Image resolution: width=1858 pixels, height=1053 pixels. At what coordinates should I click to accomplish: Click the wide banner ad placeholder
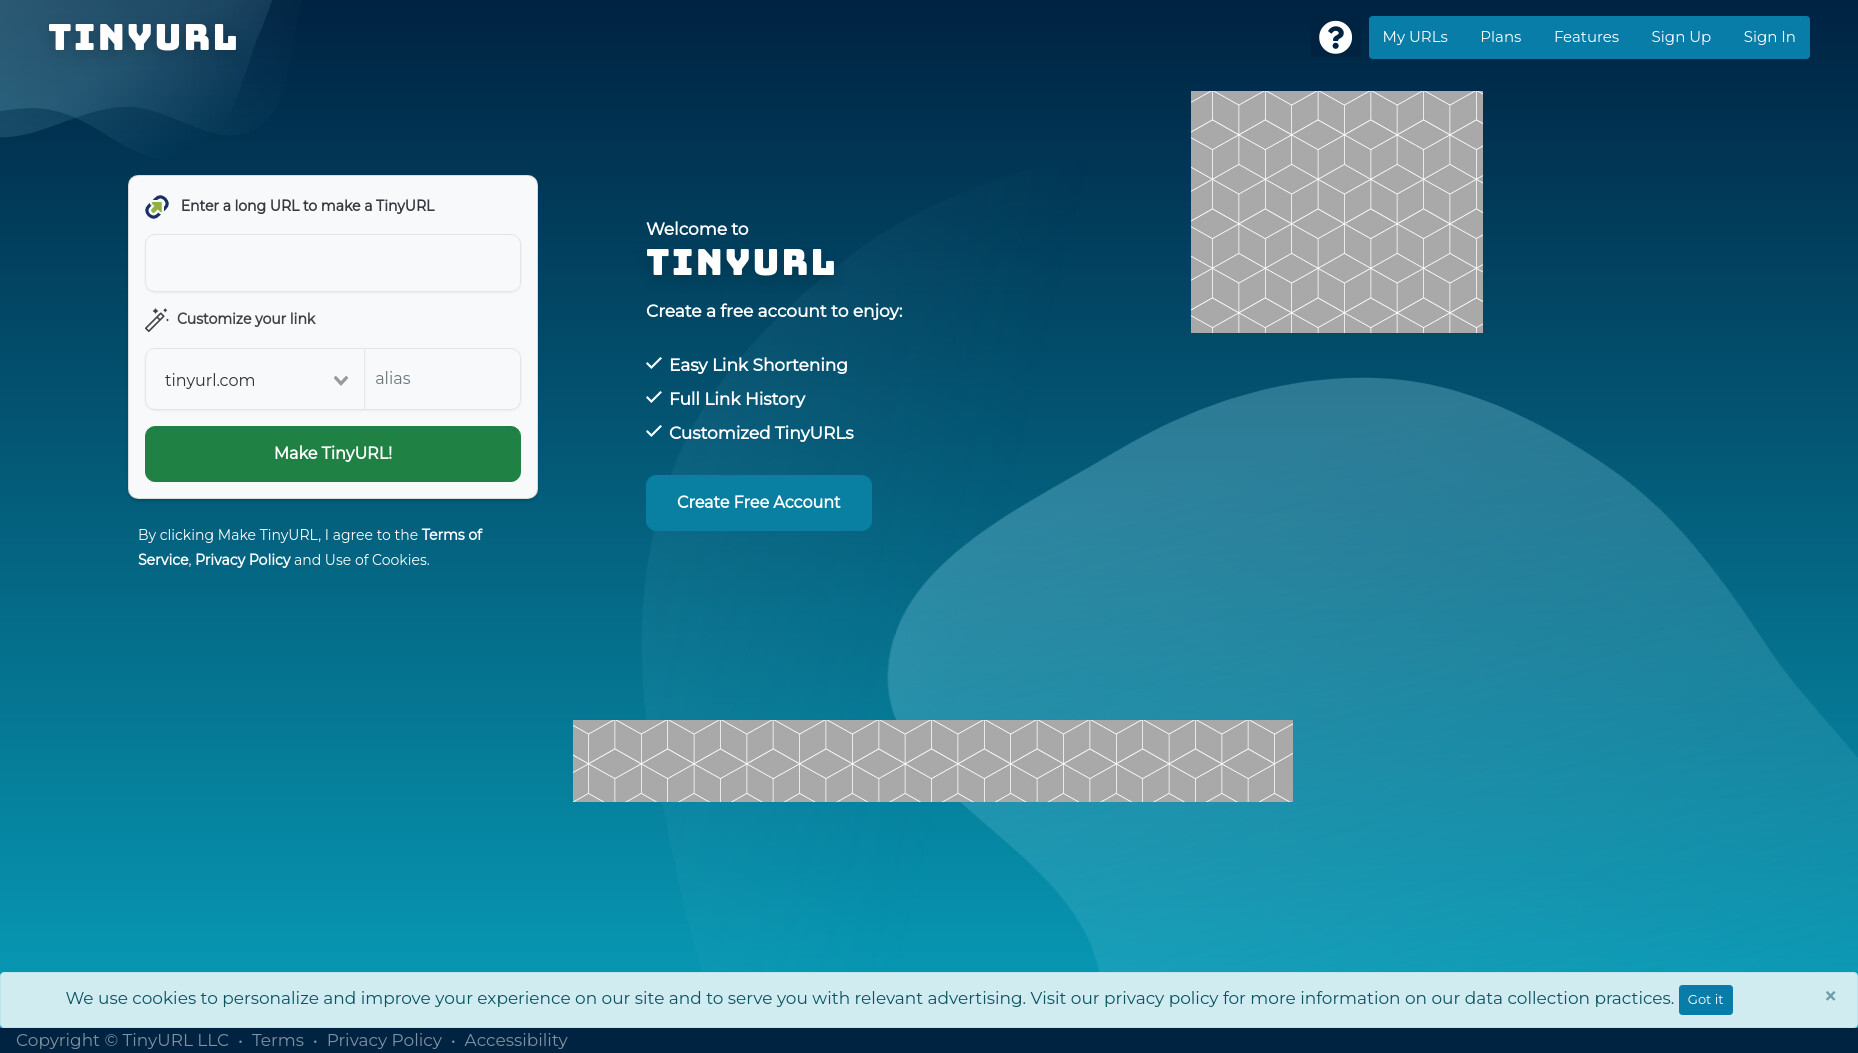[933, 761]
